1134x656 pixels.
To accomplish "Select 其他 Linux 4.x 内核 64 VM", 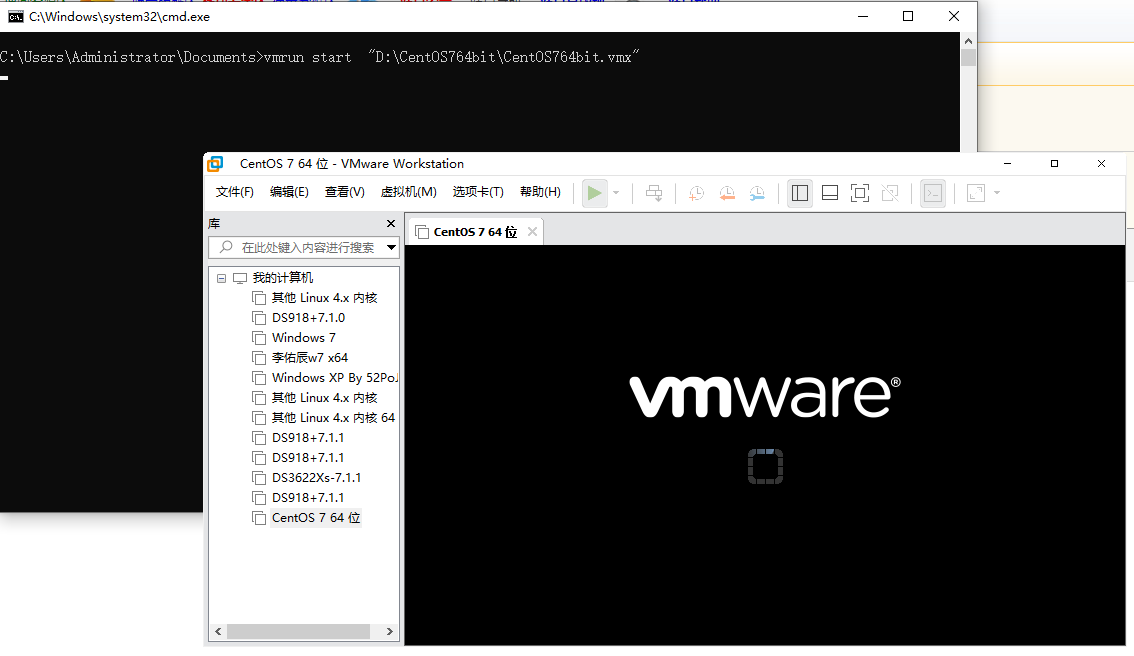I will (333, 418).
